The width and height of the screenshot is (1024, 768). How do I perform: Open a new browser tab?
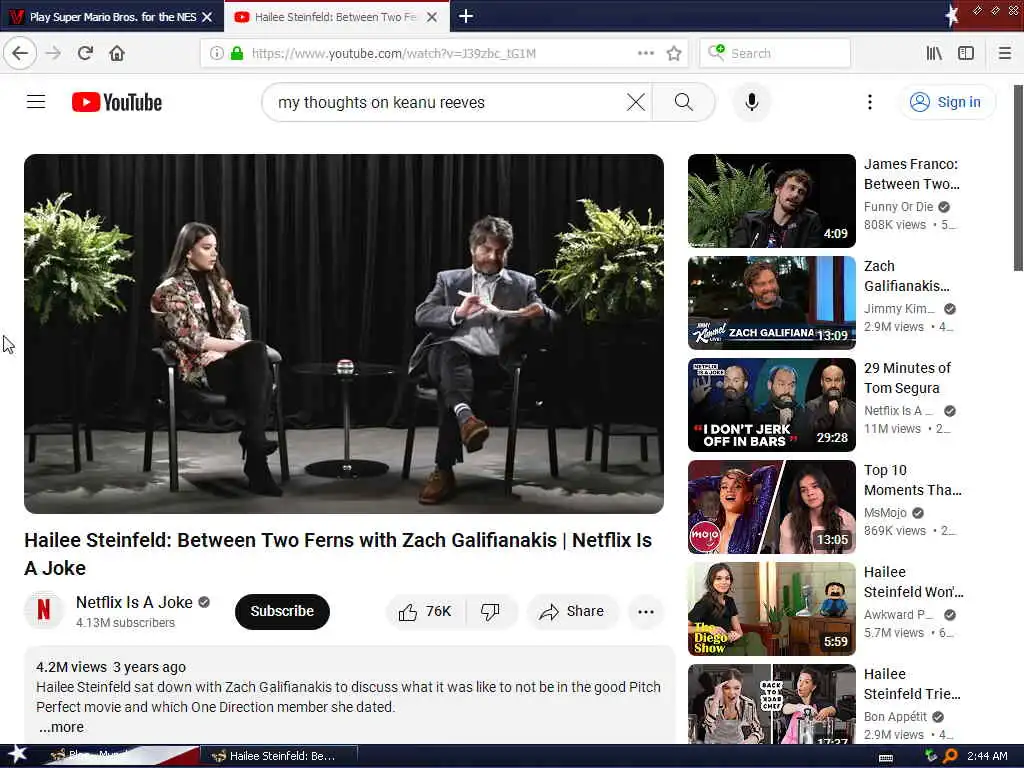coord(466,16)
